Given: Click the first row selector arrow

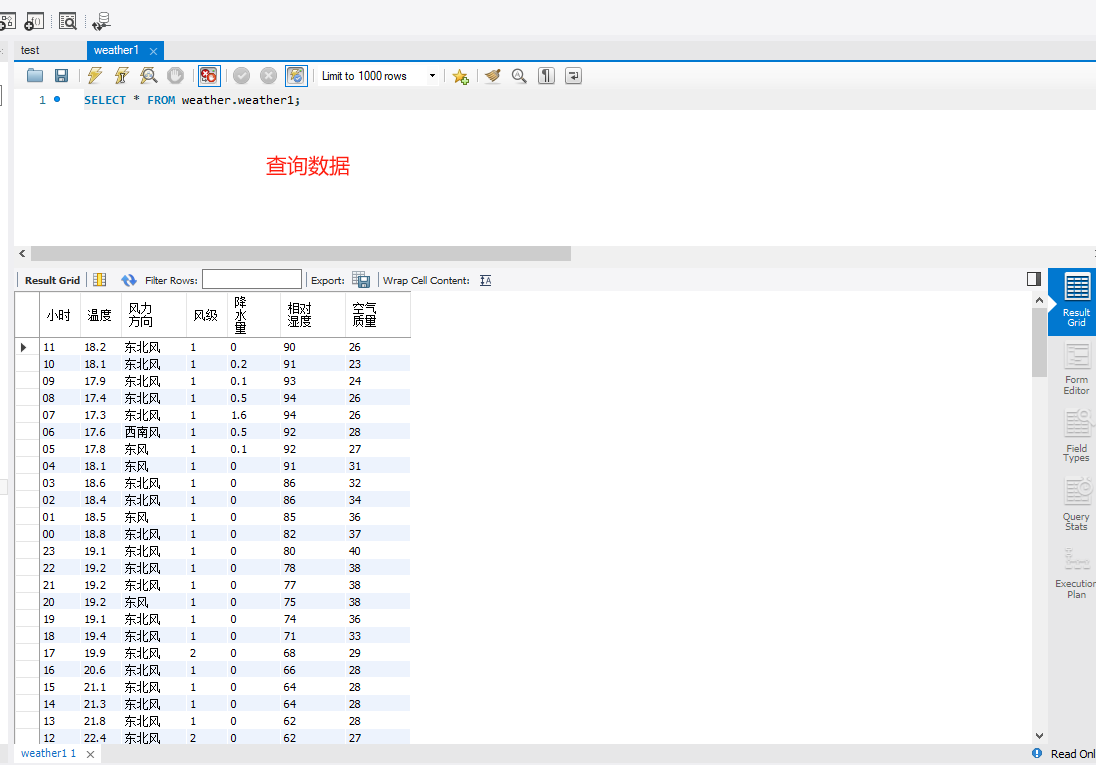Looking at the screenshot, I should [24, 347].
